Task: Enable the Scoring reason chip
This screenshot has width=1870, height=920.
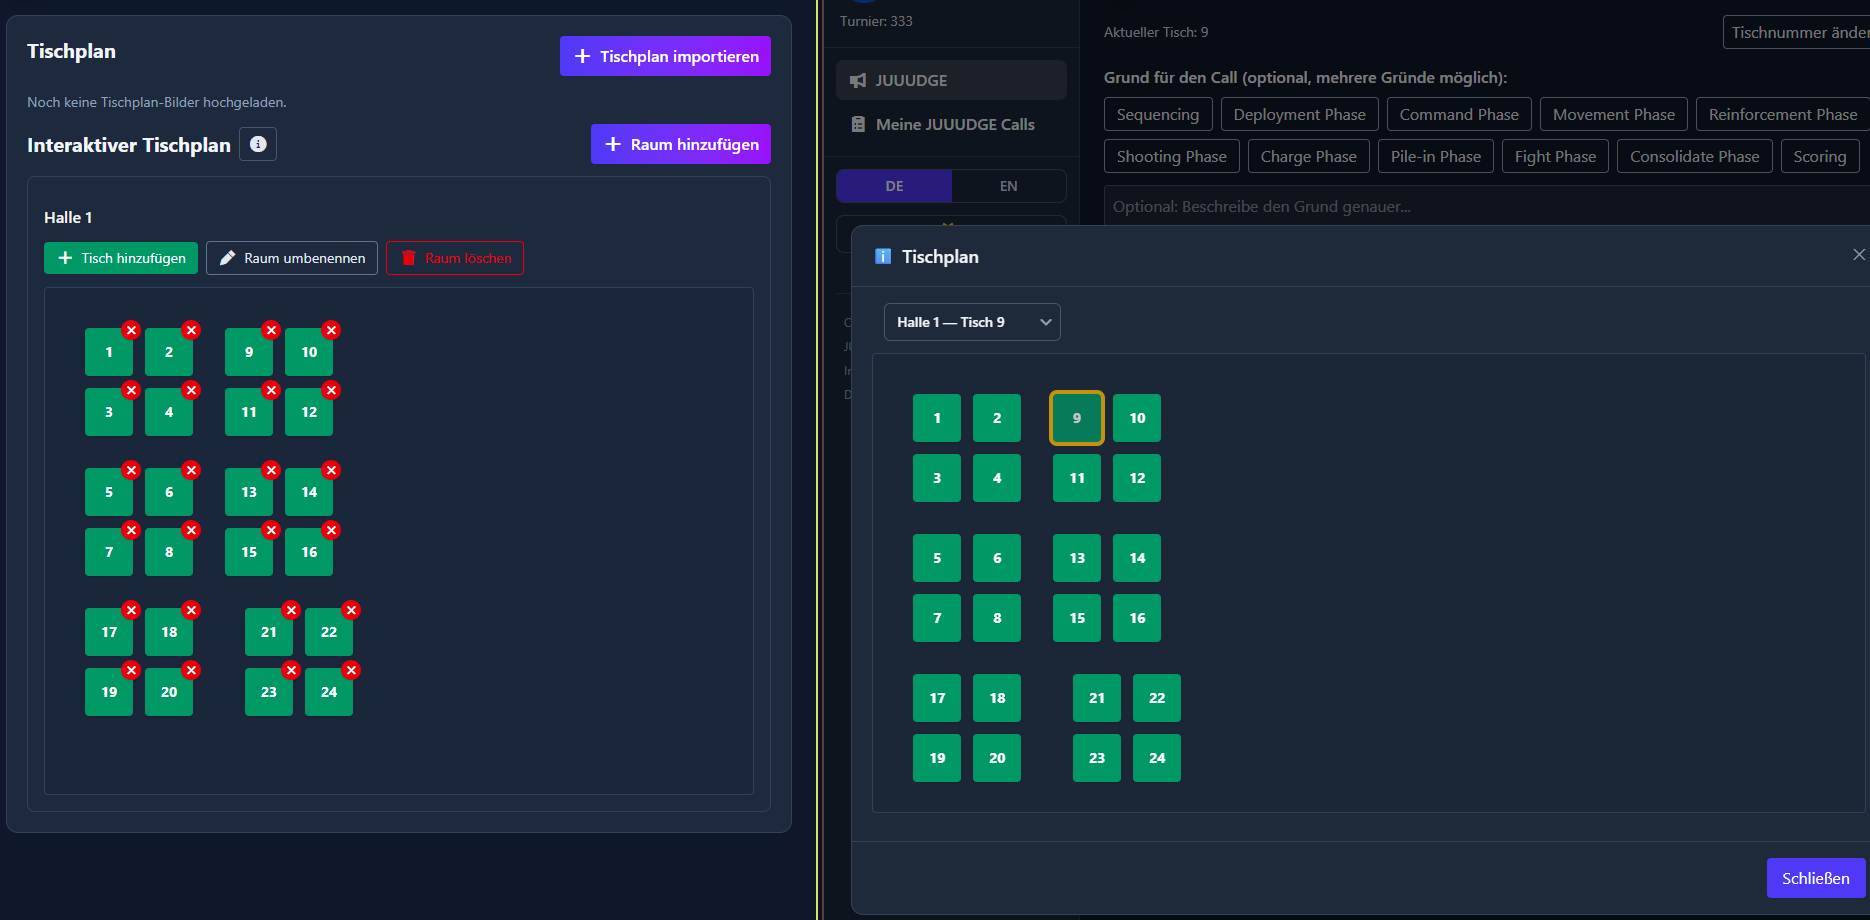Action: pos(1819,157)
